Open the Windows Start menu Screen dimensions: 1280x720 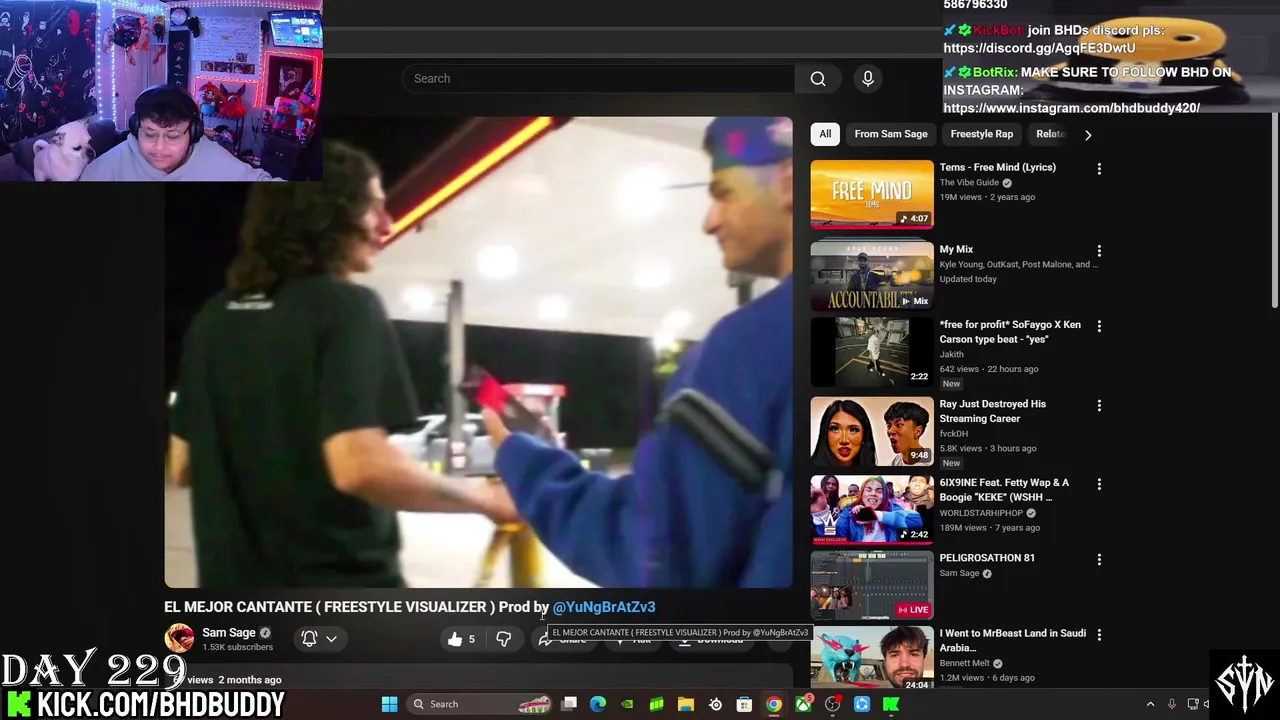(389, 704)
